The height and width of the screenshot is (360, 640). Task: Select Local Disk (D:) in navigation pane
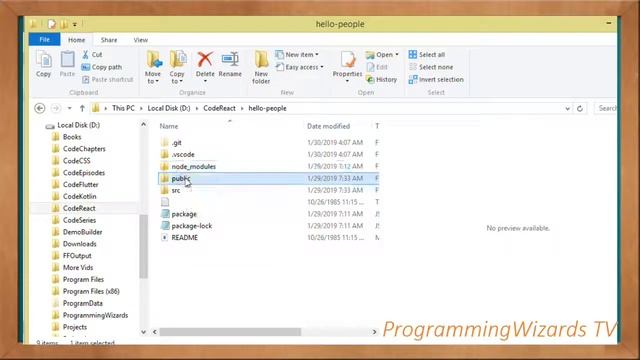78,125
